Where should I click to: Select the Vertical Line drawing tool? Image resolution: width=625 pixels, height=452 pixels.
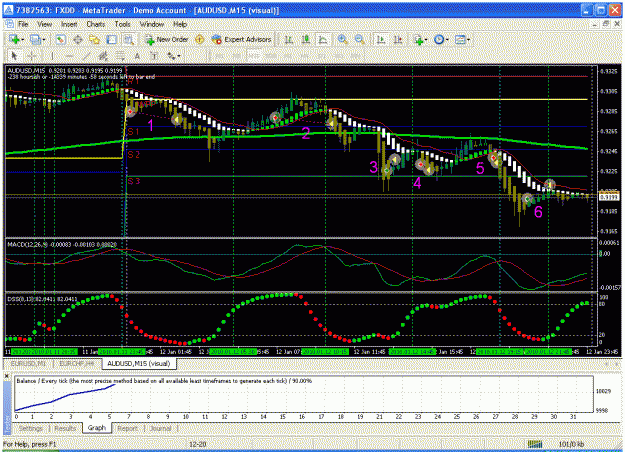pyautogui.click(x=52, y=56)
